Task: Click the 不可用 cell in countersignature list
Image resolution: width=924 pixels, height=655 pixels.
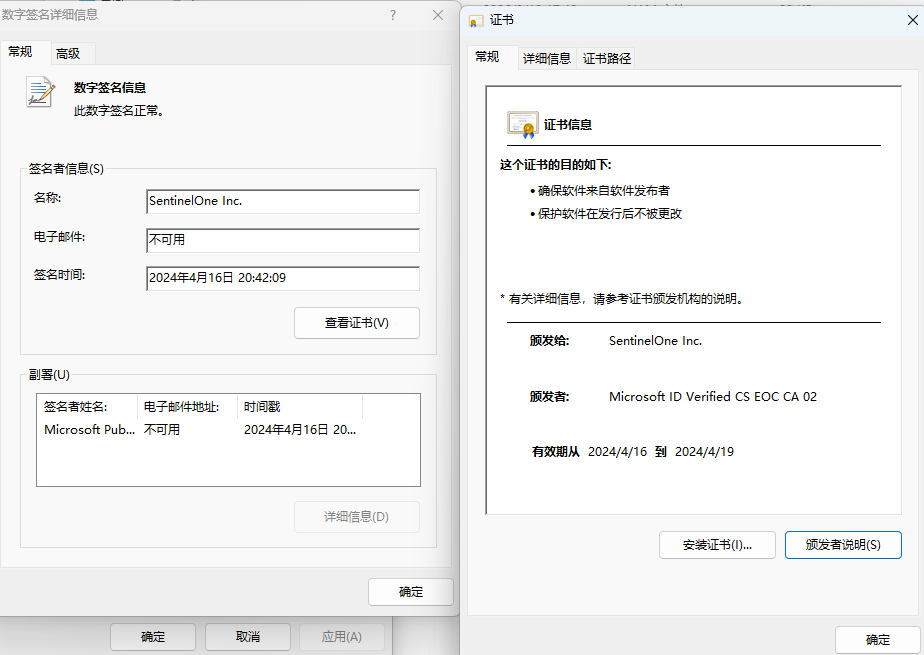Action: [162, 430]
